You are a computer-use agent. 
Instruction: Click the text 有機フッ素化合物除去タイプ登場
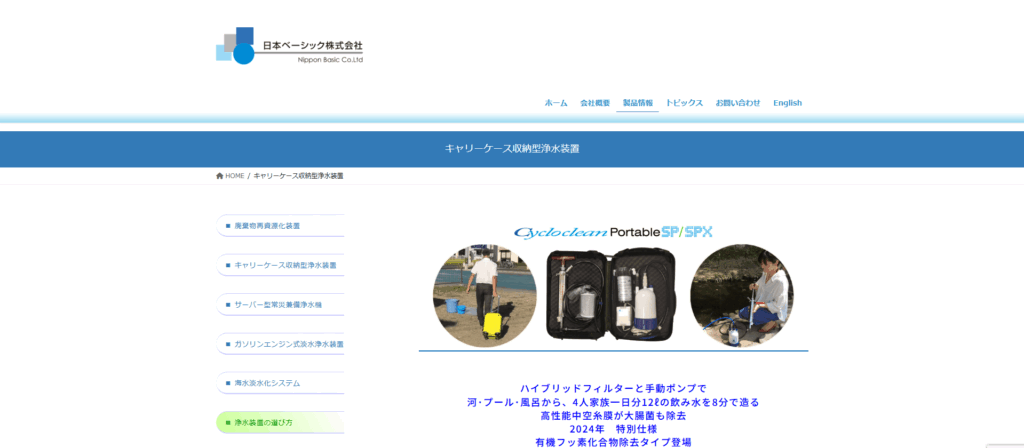[x=613, y=443]
